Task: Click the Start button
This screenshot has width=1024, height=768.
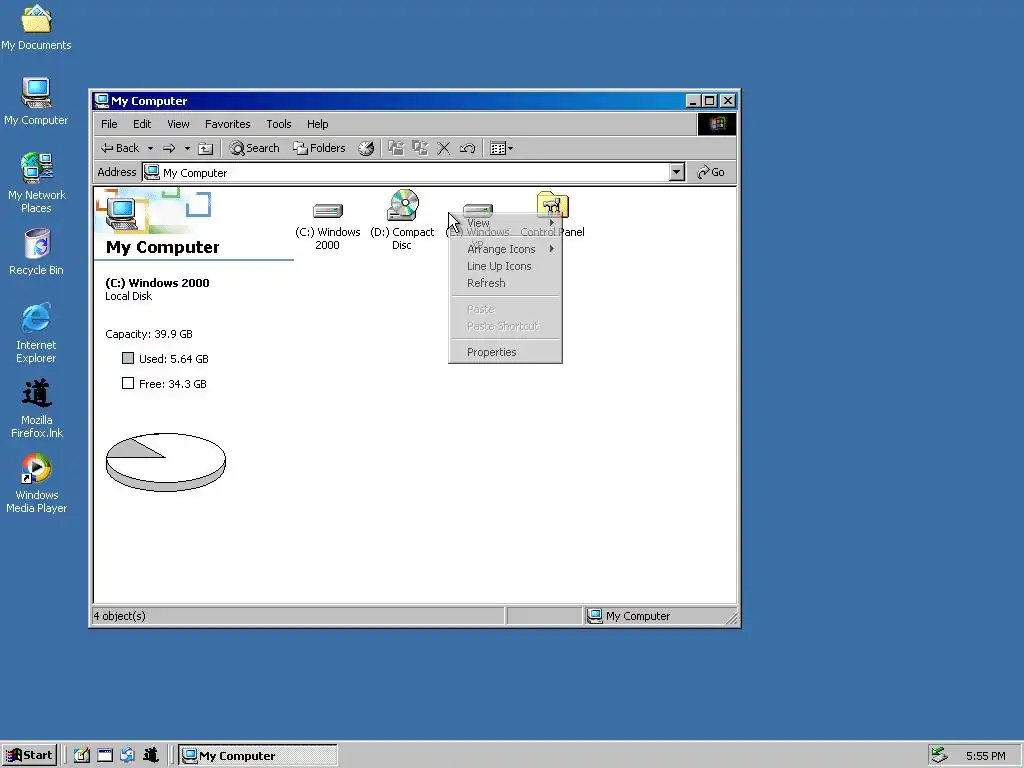Action: (x=29, y=755)
